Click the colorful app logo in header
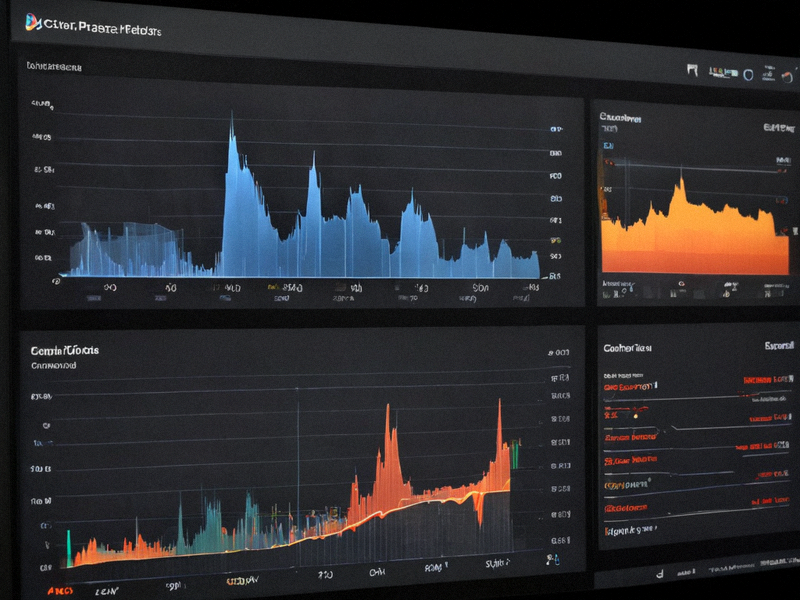 pyautogui.click(x=33, y=22)
